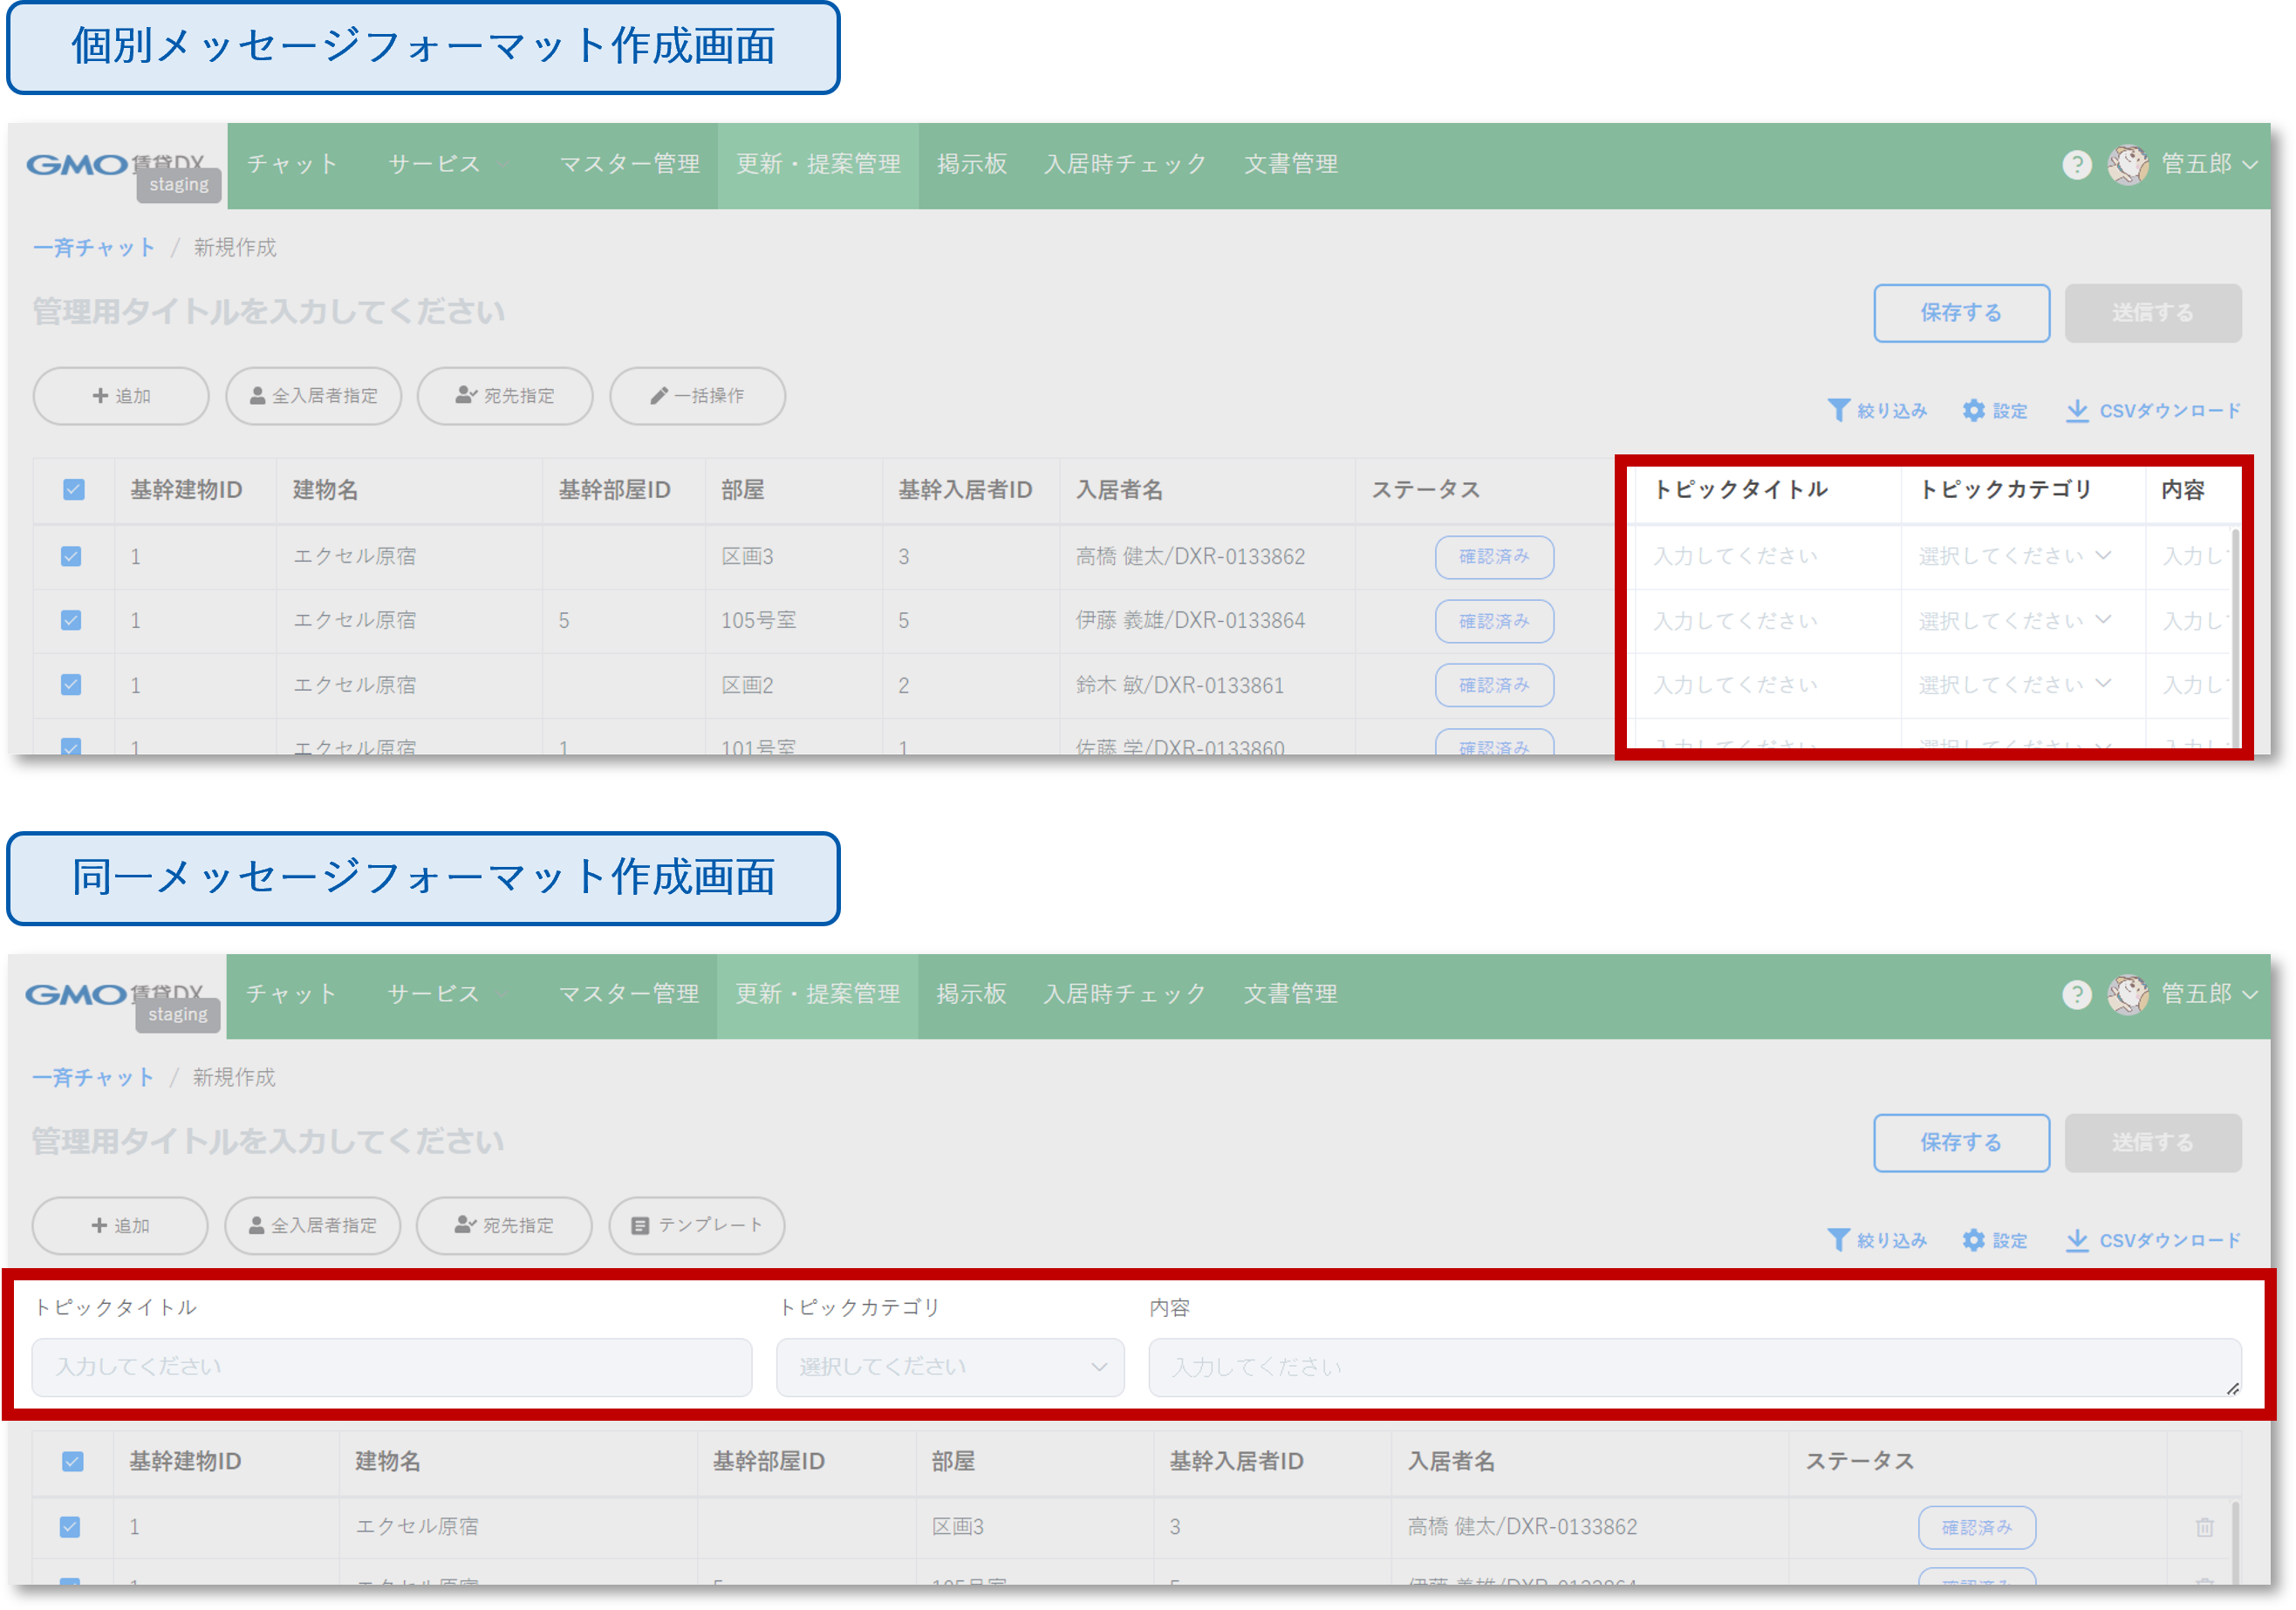
Task: Open サービス menu on 個別メッセージ screen
Action: 435,165
